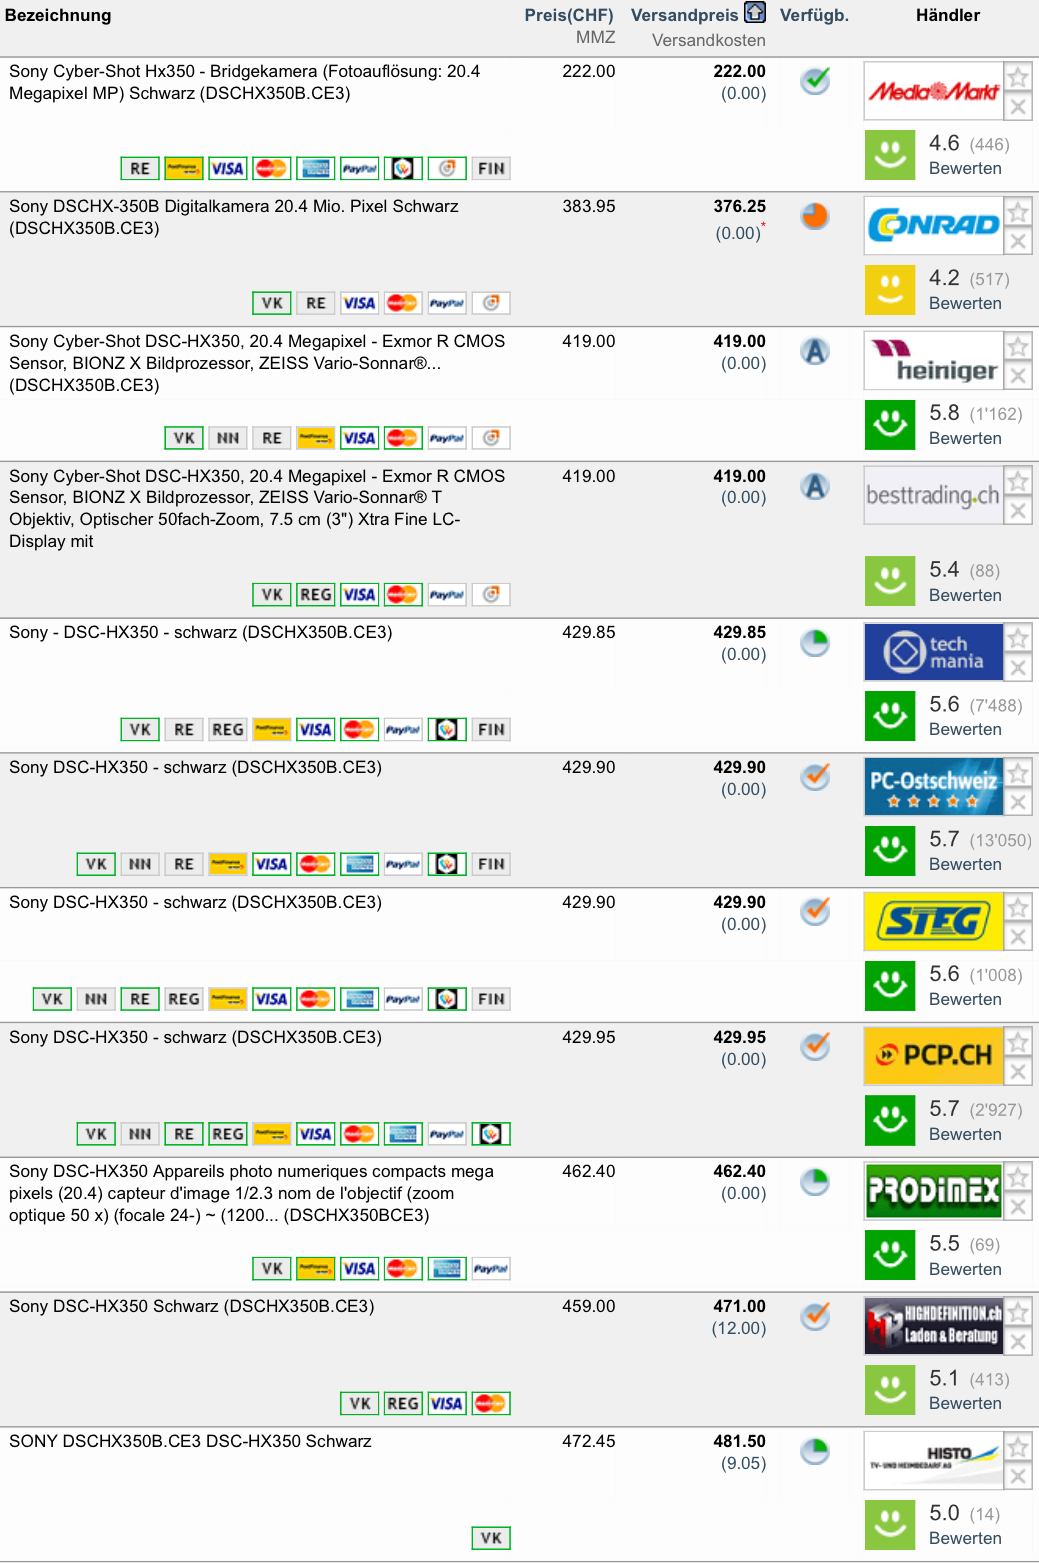The width and height of the screenshot is (1039, 1563).
Task: Open the MediaMarkt merchant logo
Action: tap(933, 91)
